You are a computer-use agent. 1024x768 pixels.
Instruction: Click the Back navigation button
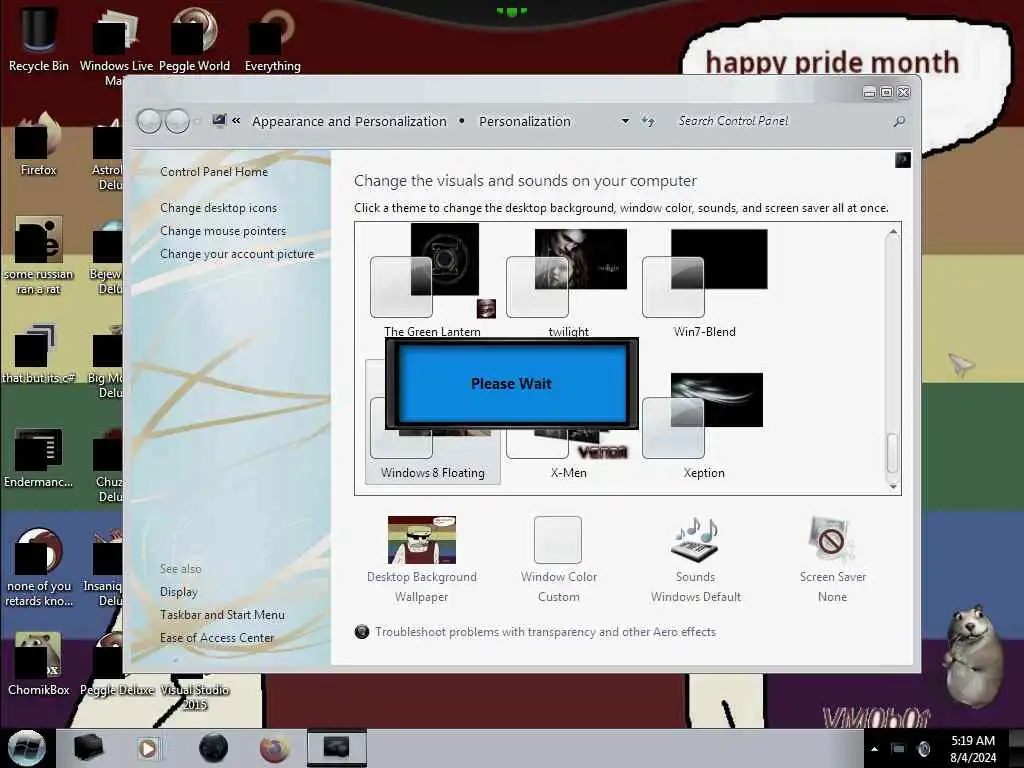tap(149, 121)
